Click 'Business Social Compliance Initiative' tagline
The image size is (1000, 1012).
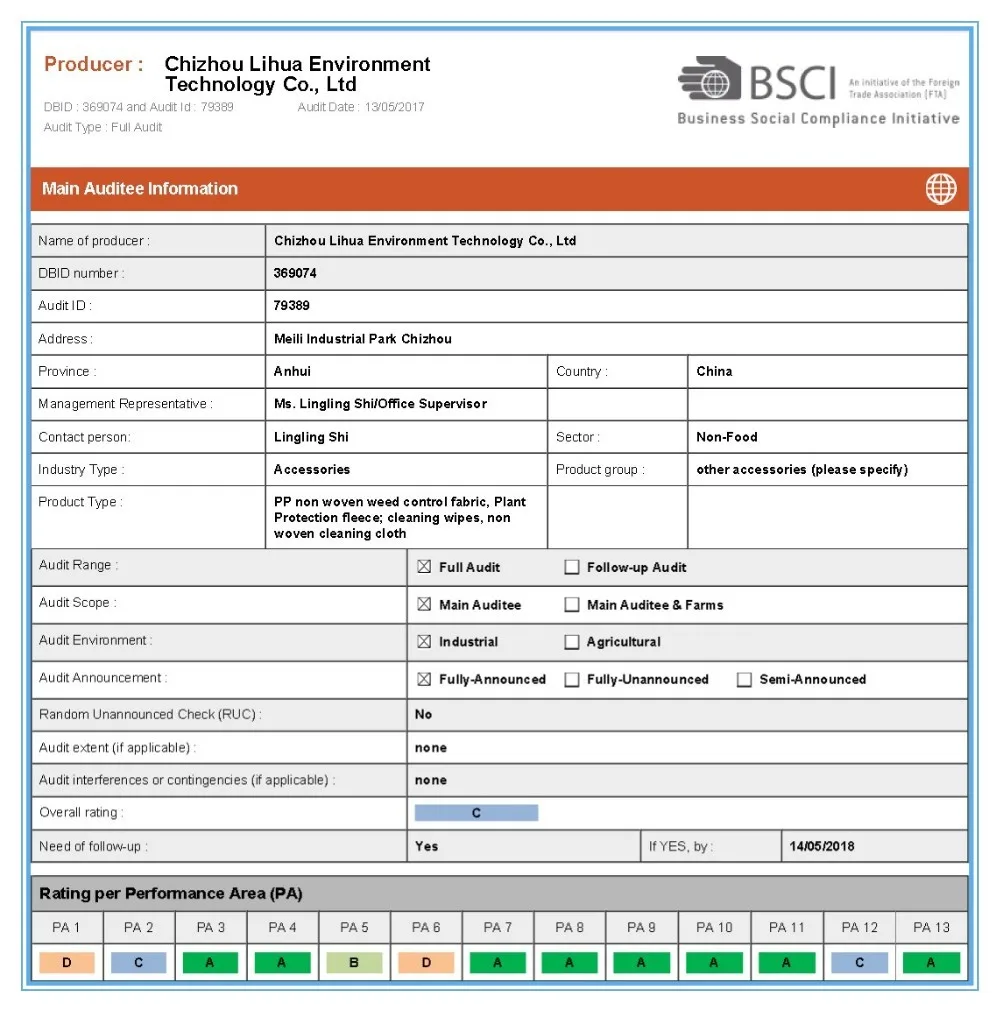coord(818,119)
